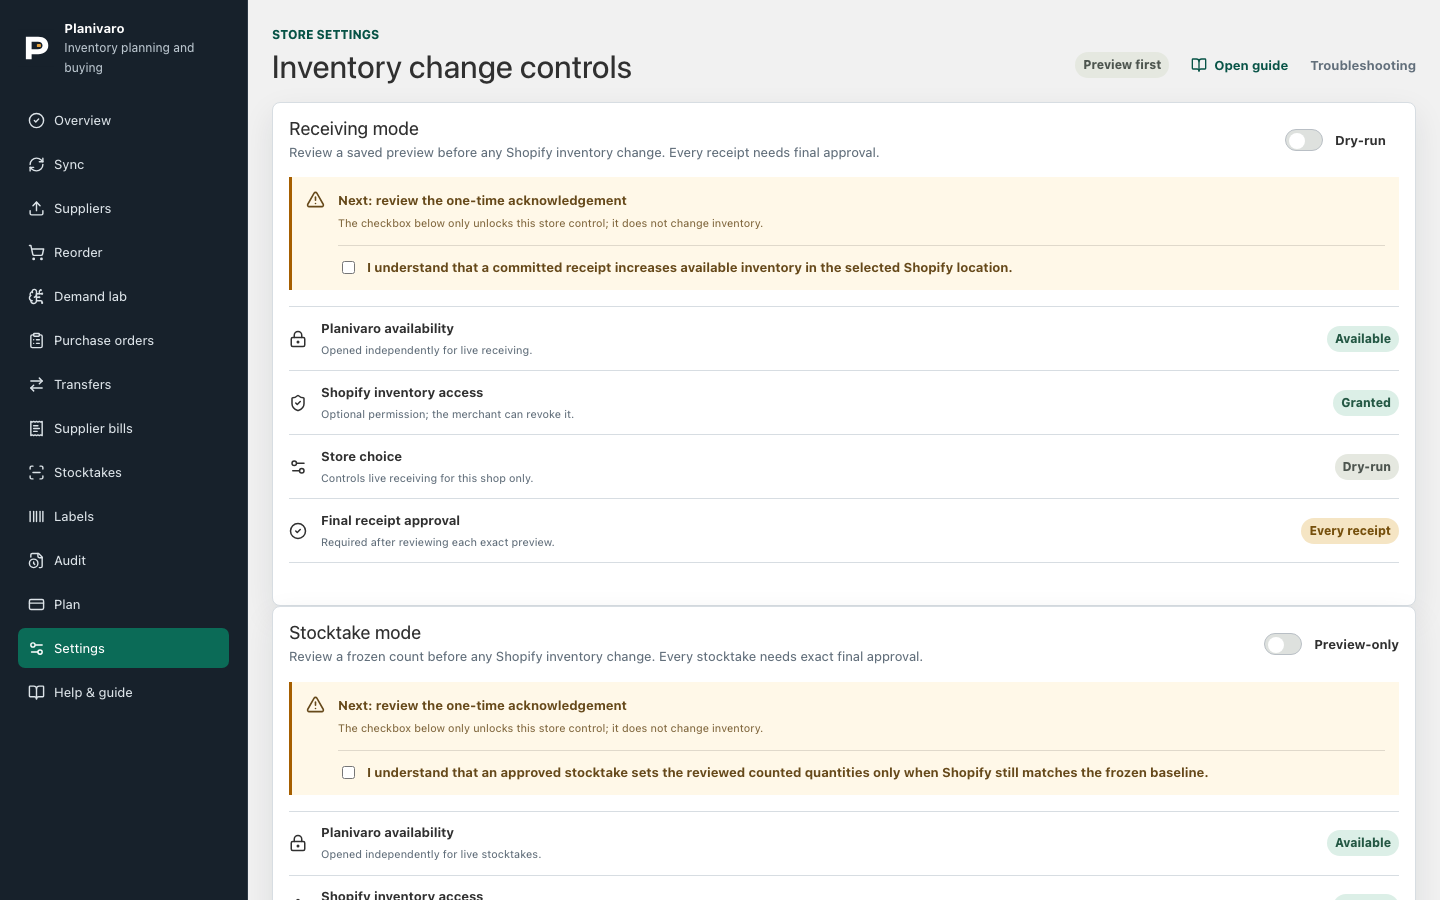This screenshot has width=1440, height=900.
Task: Open the Troubleshooting link
Action: click(1363, 66)
